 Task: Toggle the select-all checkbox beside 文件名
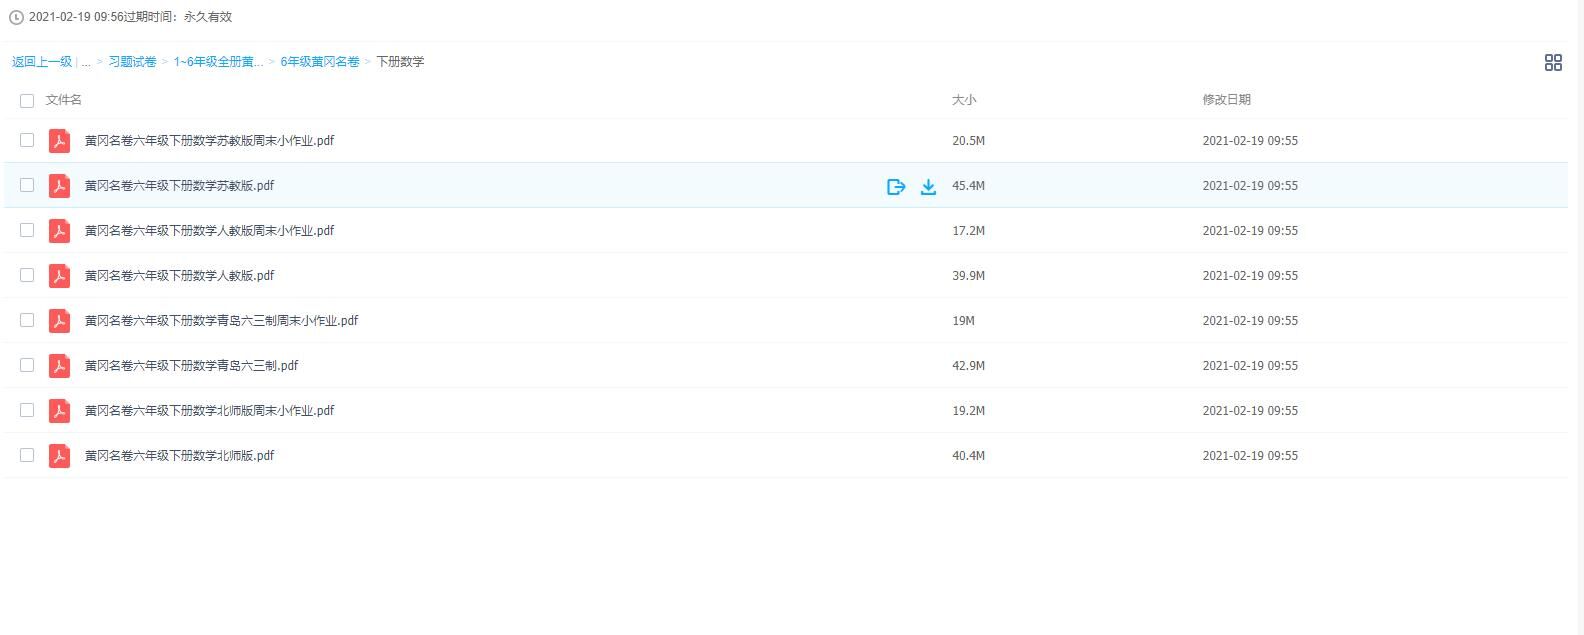coord(27,101)
